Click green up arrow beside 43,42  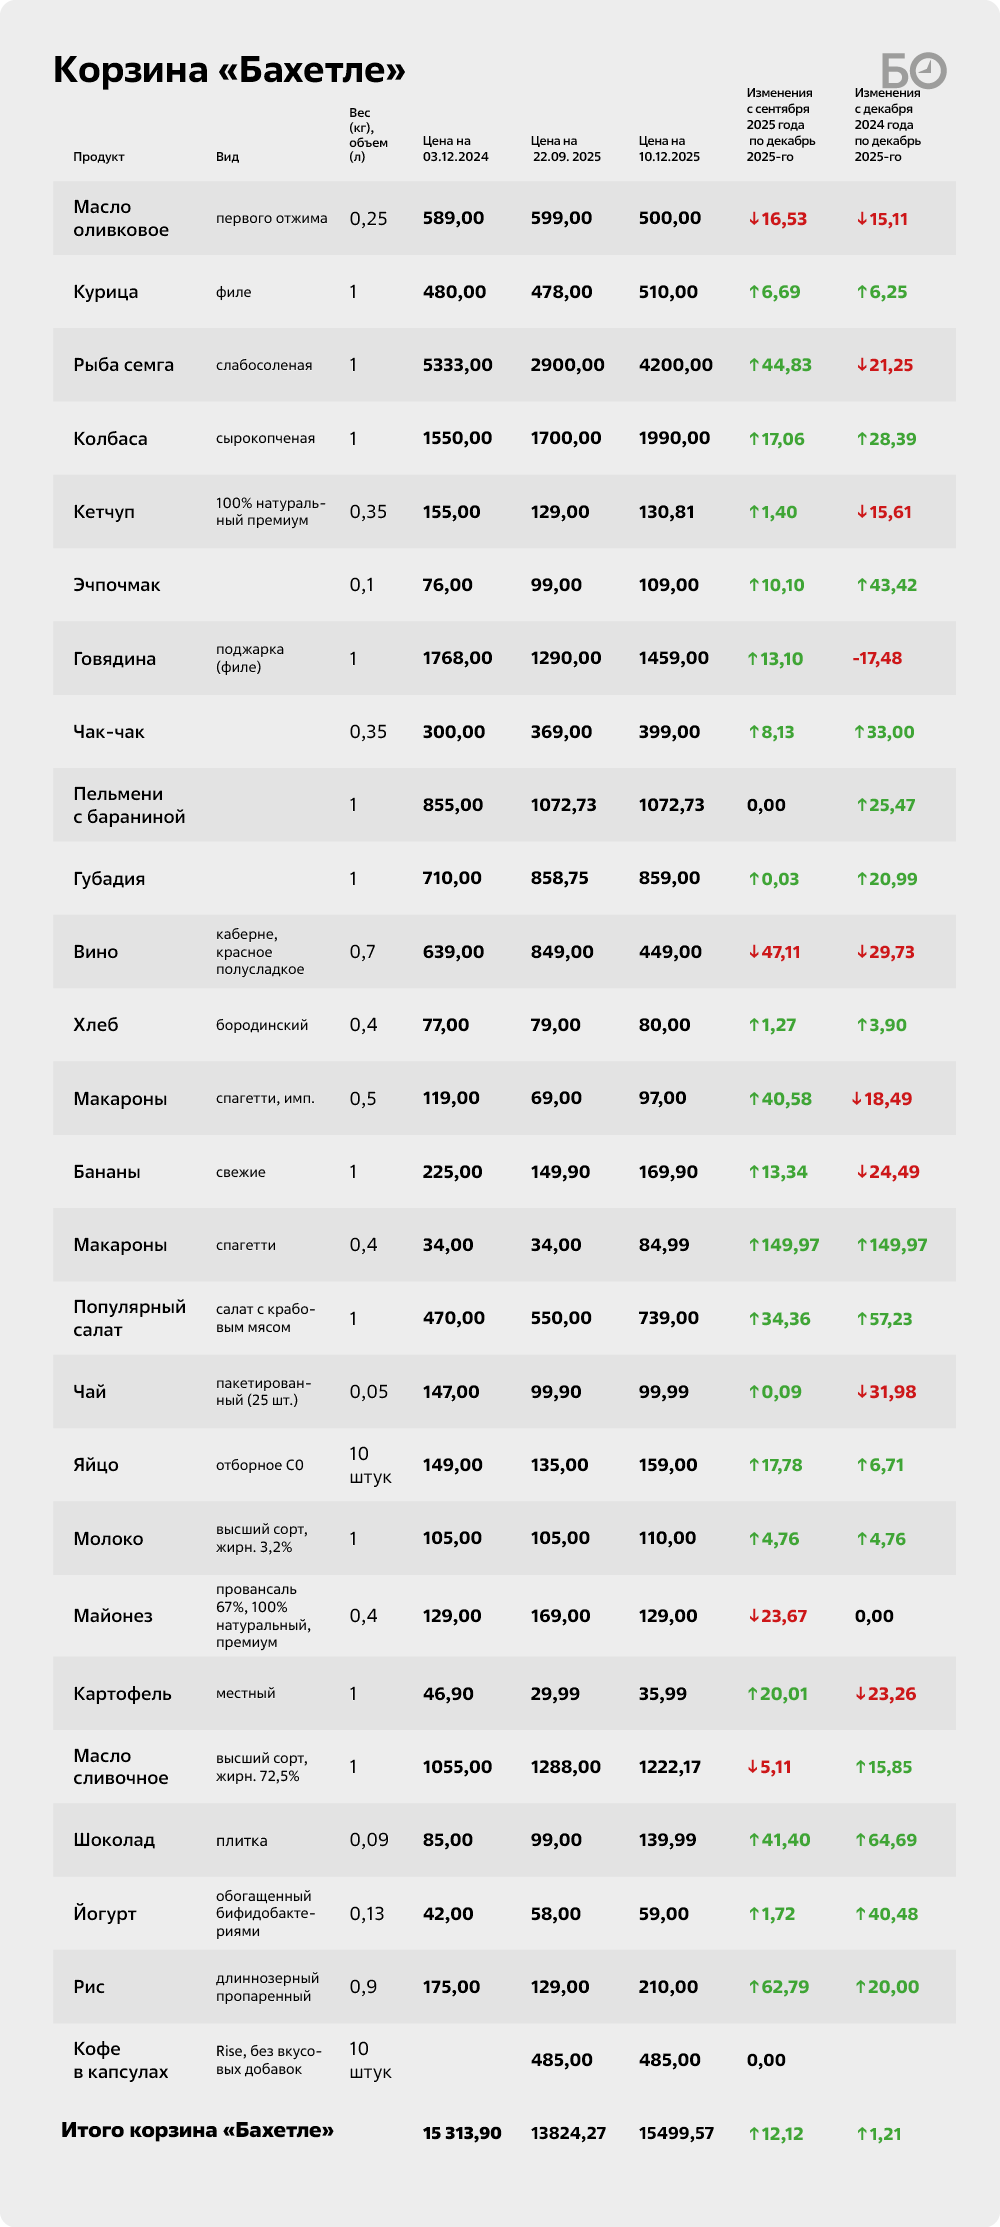click(x=862, y=585)
